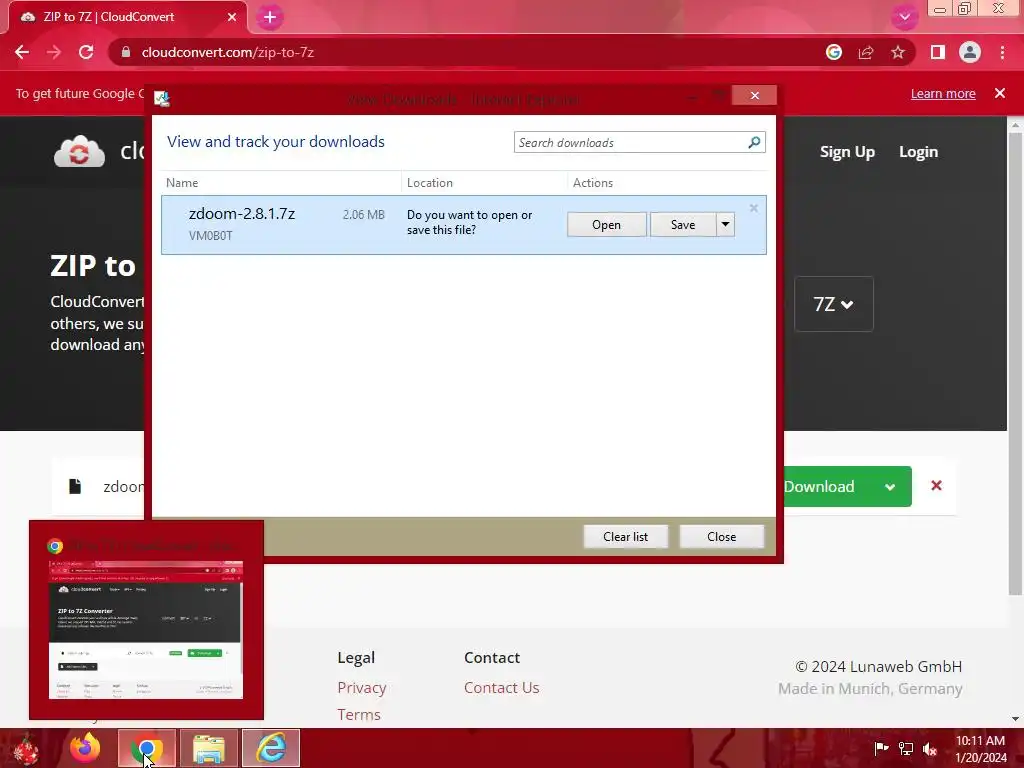Click the Clear list button
This screenshot has height=768, width=1024.
click(x=626, y=537)
